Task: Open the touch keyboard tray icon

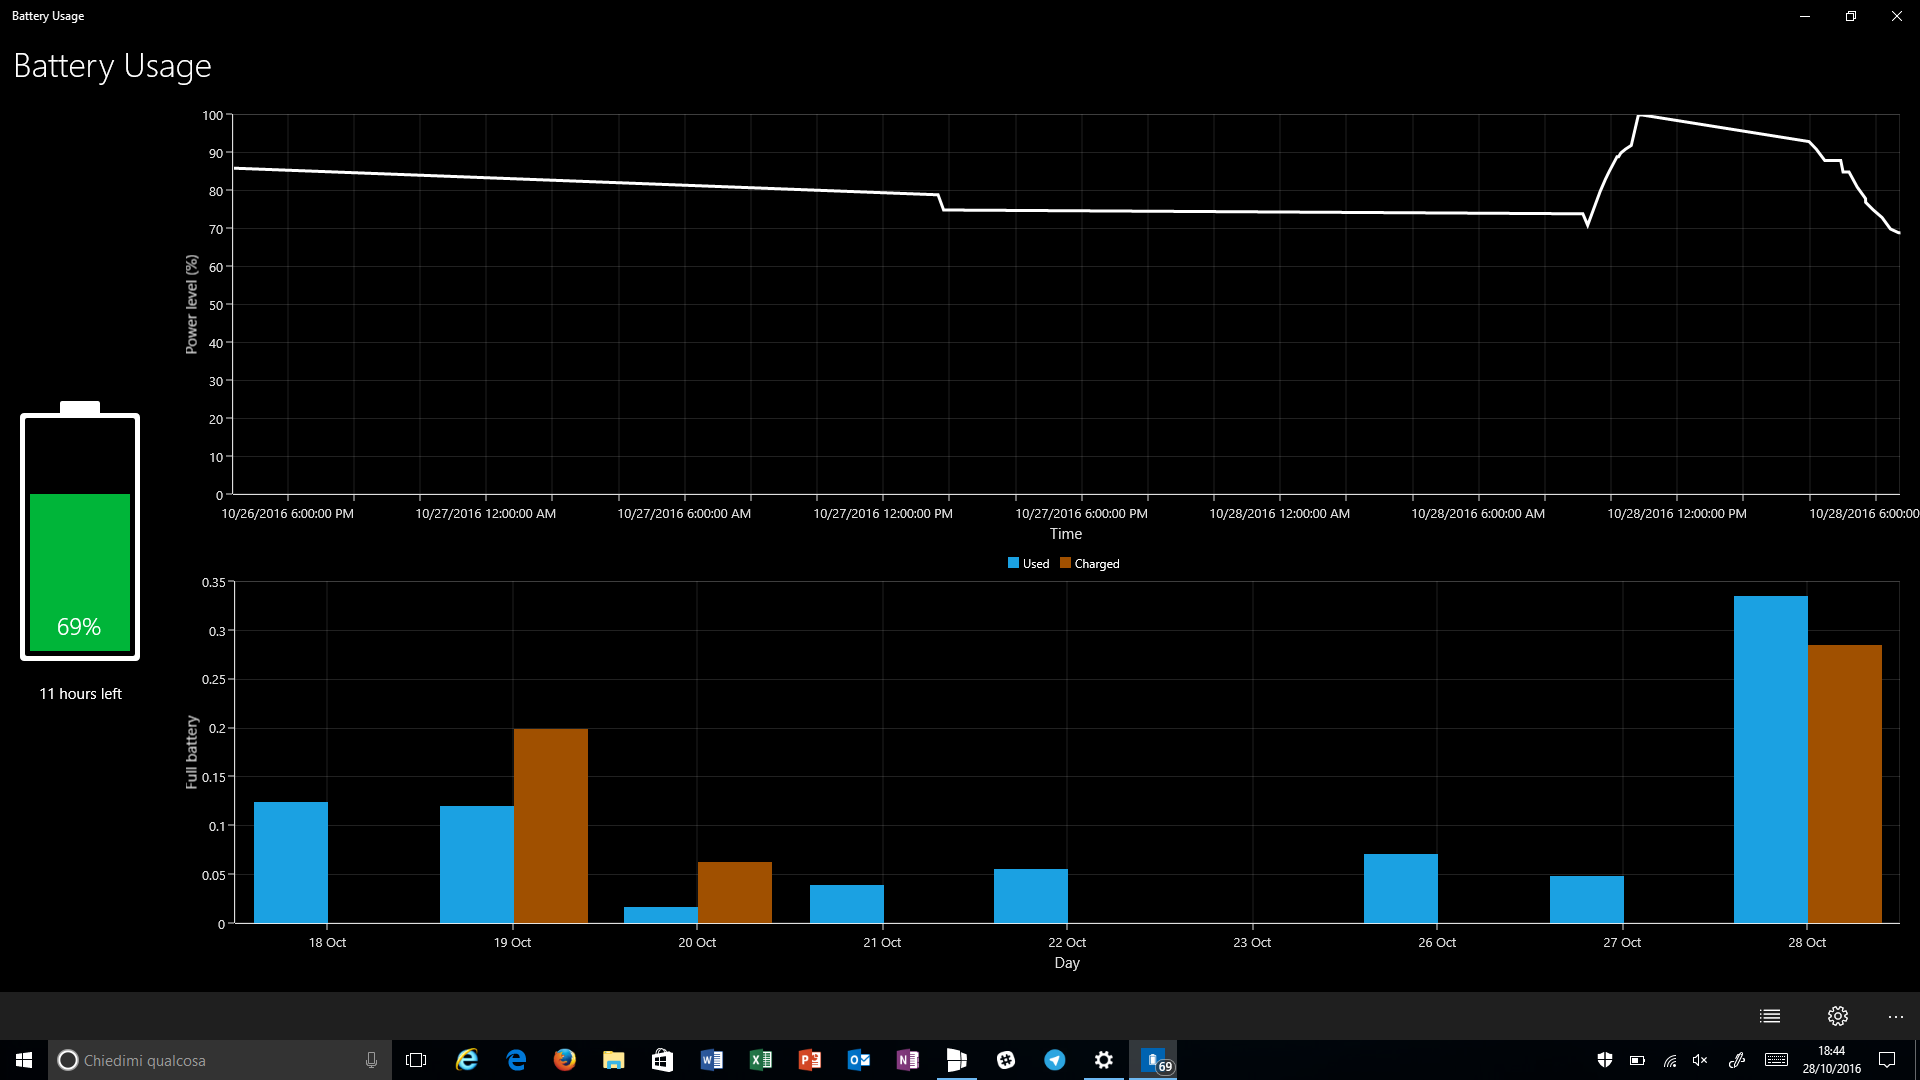Action: point(1776,1060)
